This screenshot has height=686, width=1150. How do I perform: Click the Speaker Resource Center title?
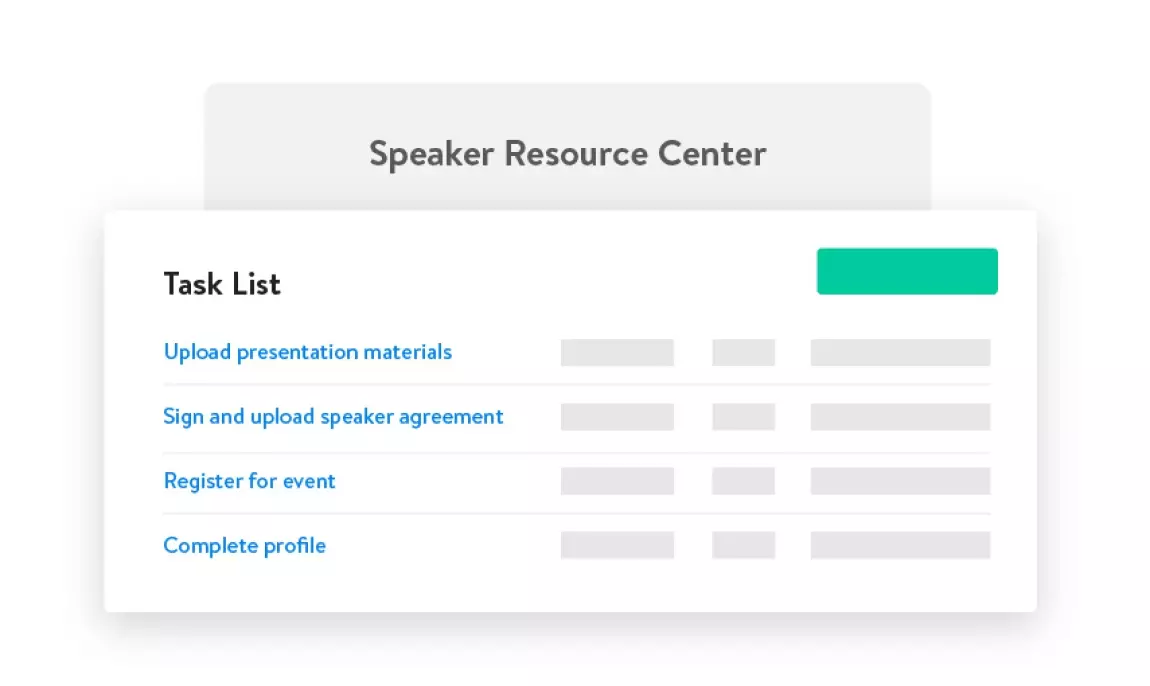[567, 154]
